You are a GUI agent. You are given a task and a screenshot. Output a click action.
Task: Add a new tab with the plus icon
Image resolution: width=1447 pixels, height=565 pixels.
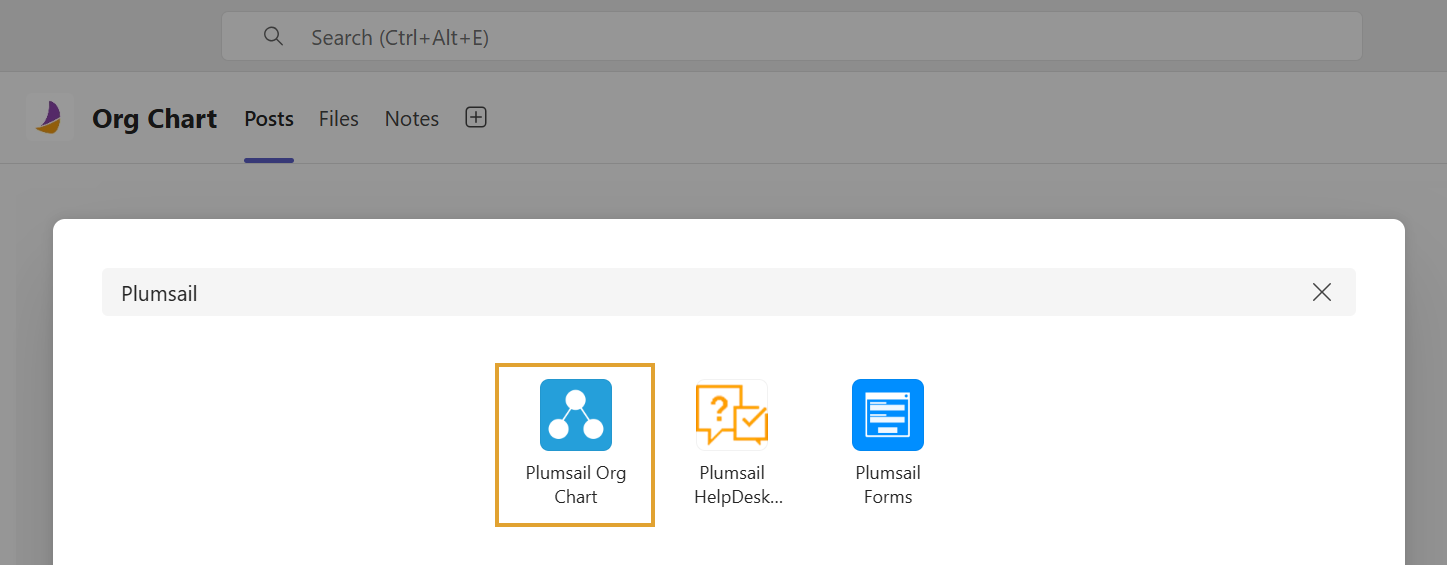click(476, 118)
